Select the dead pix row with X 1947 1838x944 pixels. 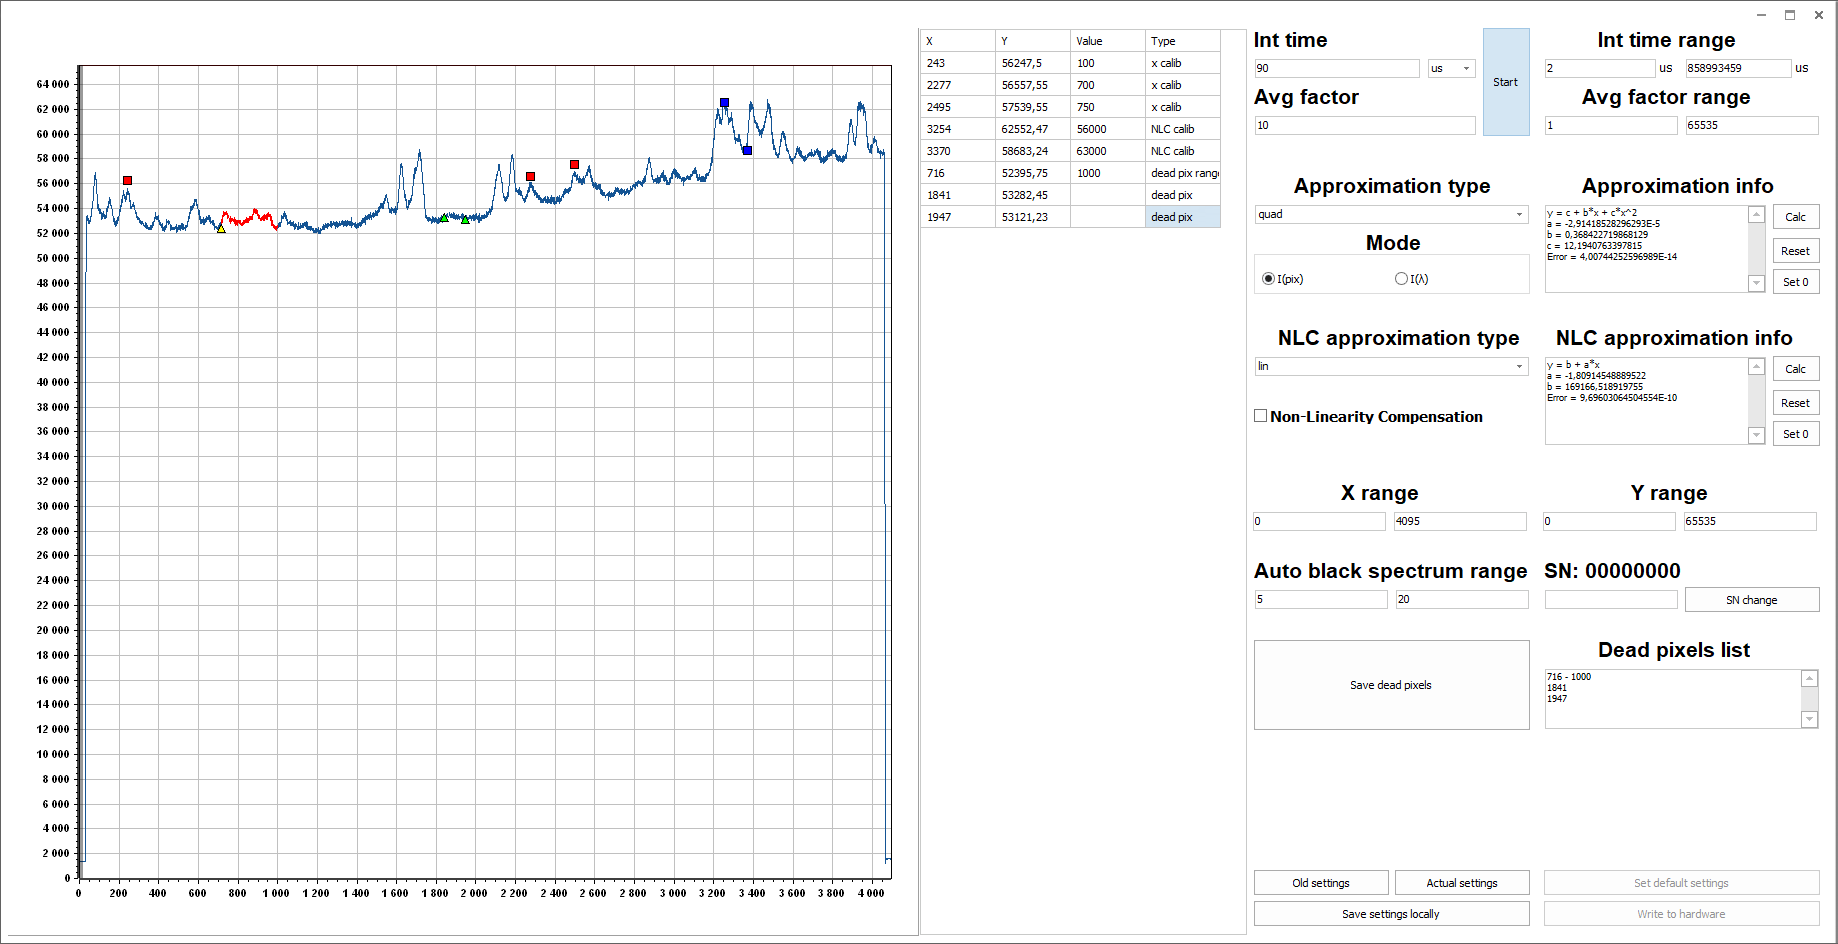click(1070, 217)
